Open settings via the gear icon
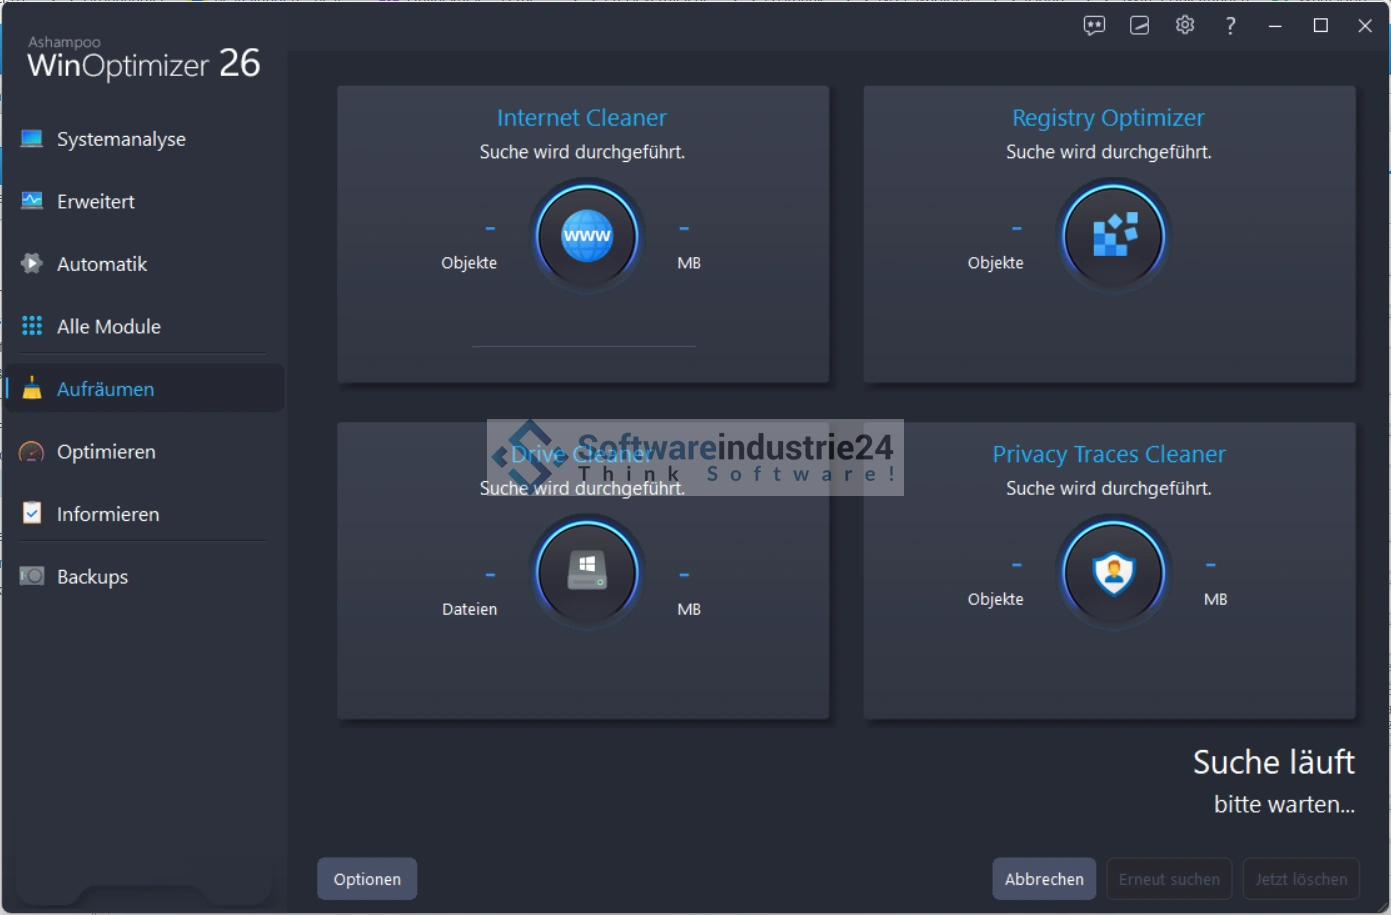This screenshot has height=915, width=1391. click(x=1185, y=26)
